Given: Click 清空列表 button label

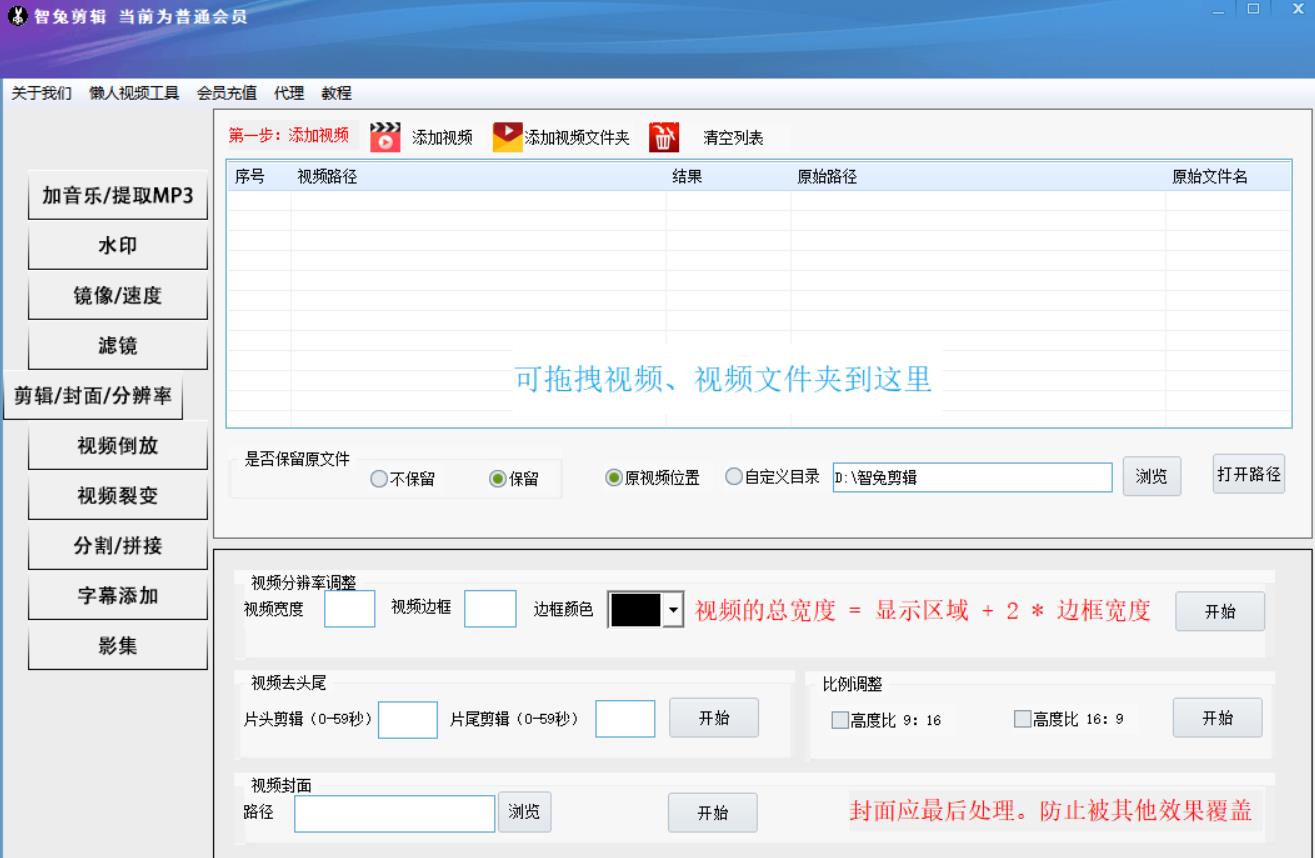Looking at the screenshot, I should [733, 138].
